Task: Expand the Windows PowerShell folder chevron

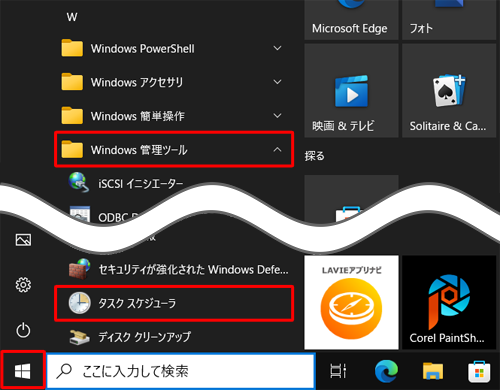Action: coord(277,48)
